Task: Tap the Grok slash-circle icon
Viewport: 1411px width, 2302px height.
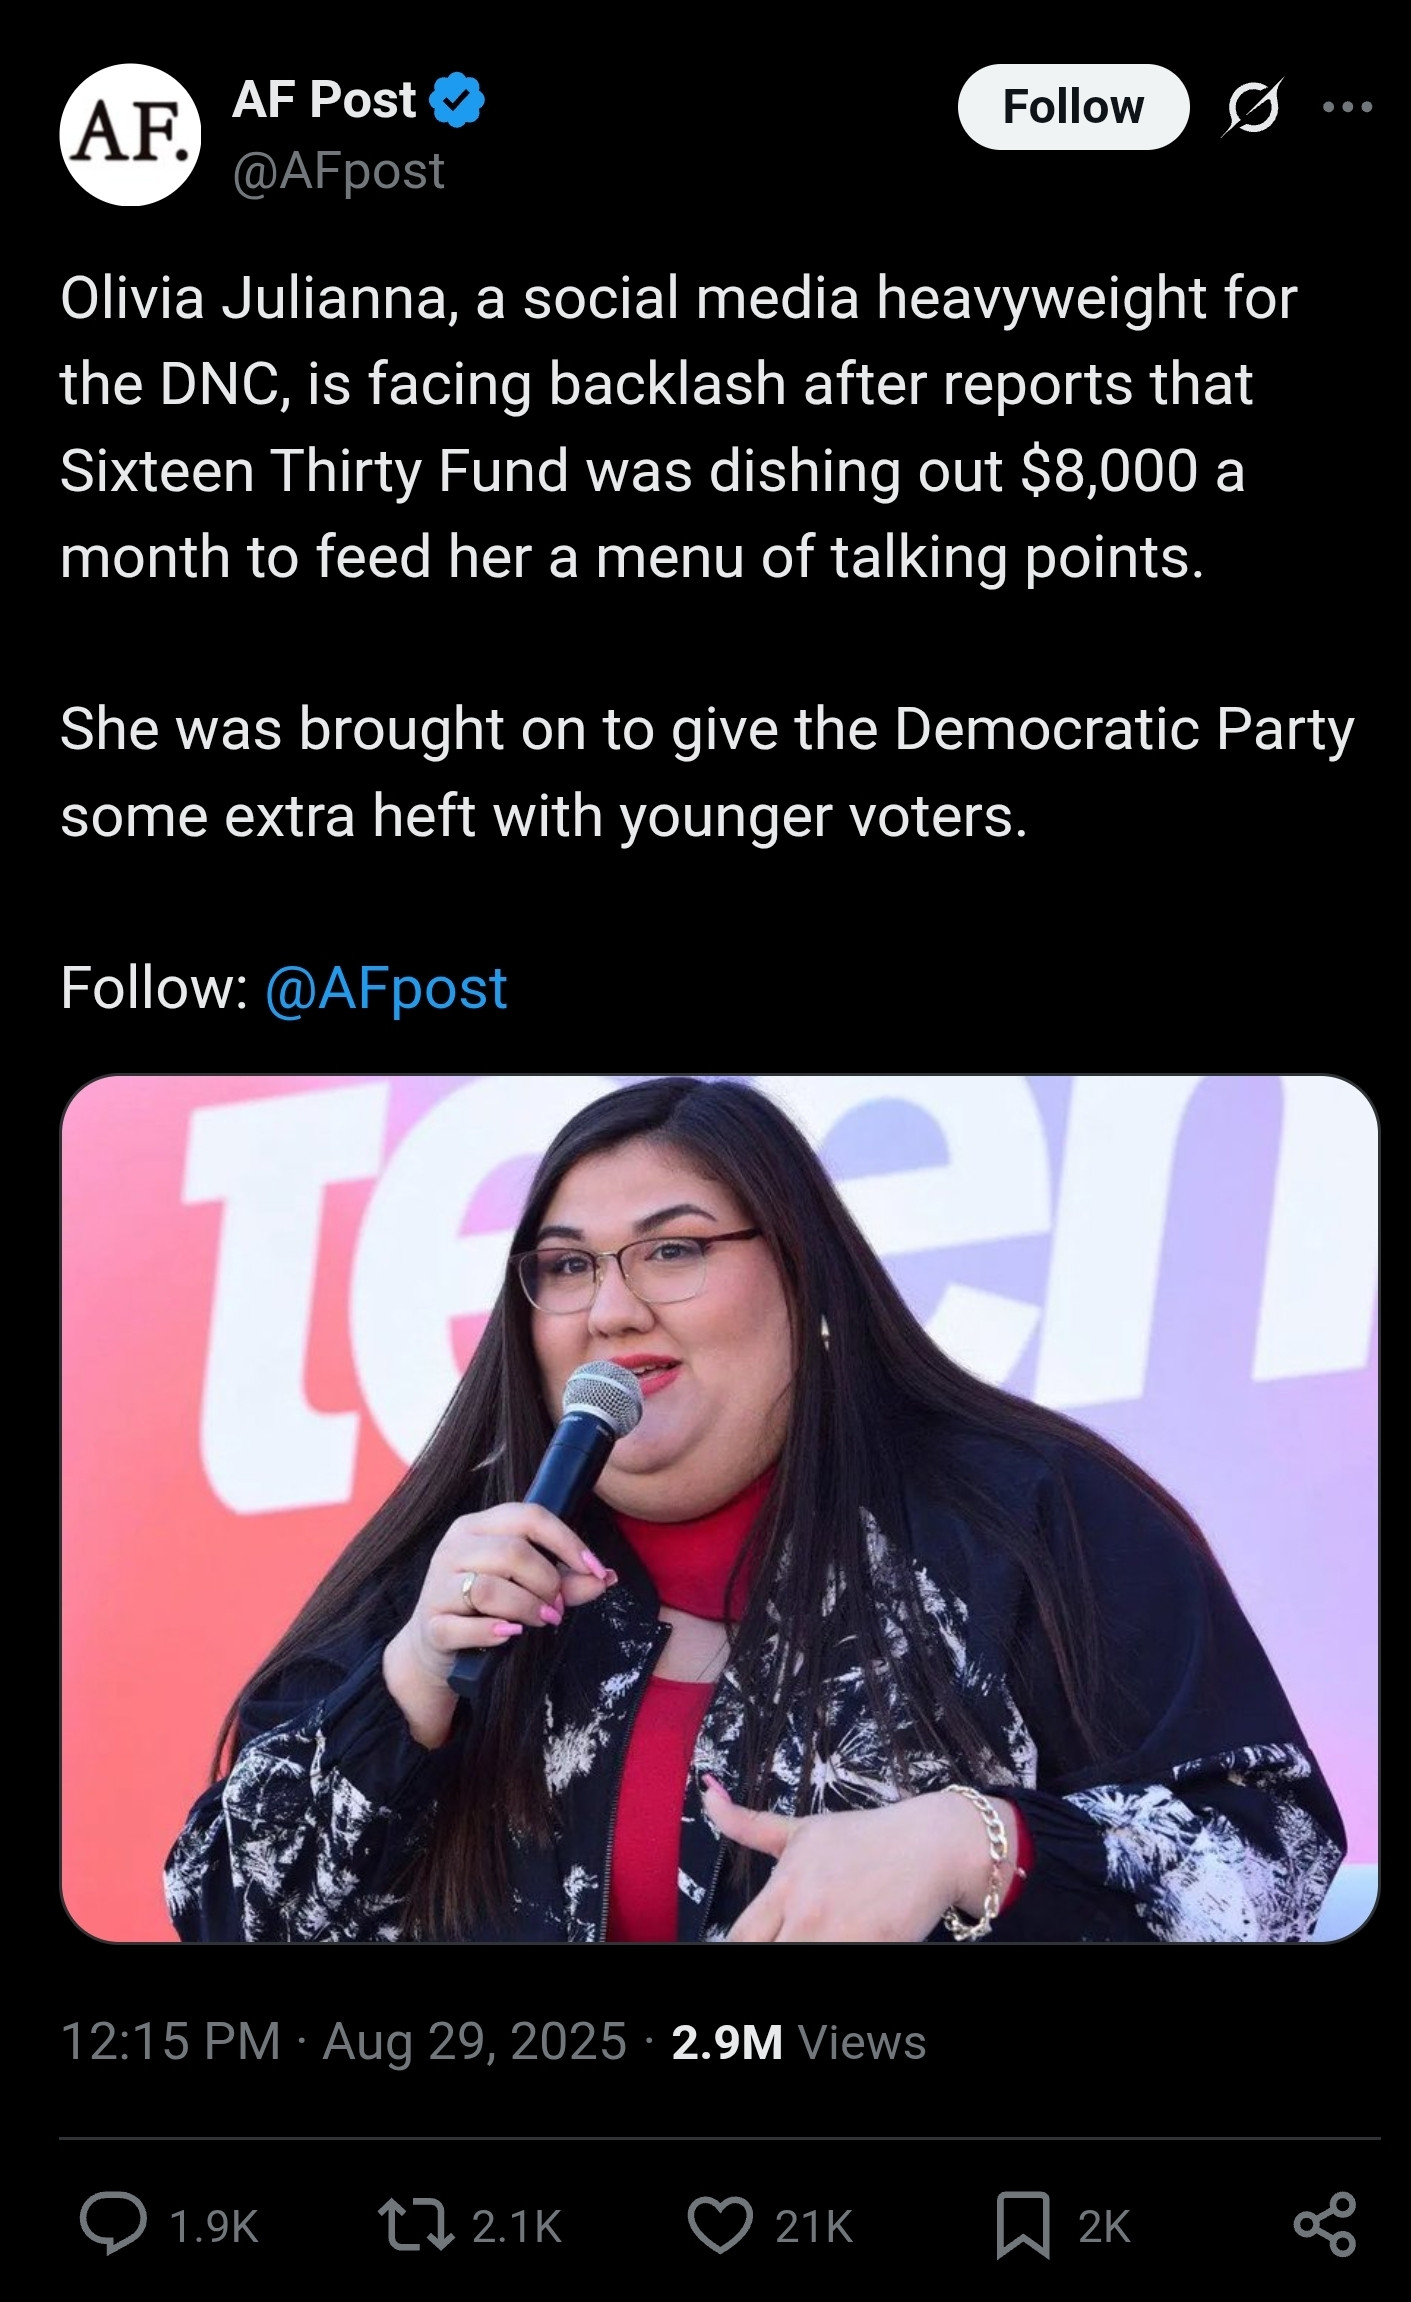Action: [1251, 107]
